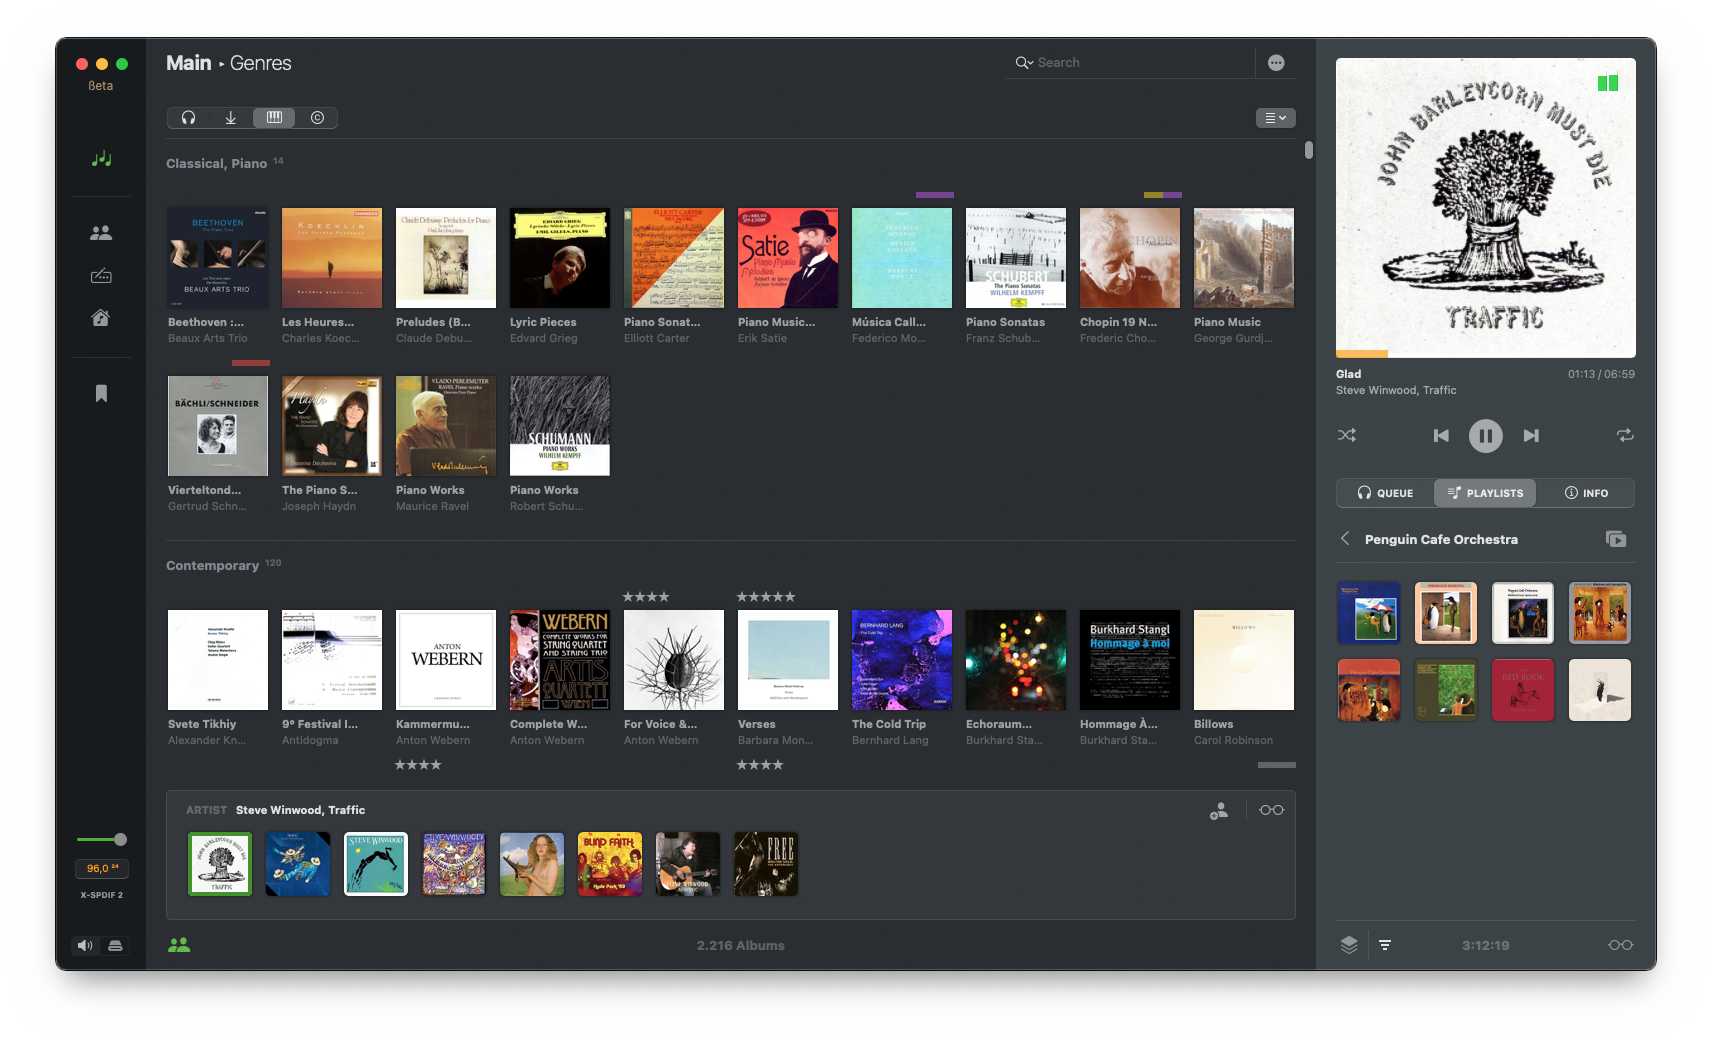Seek in the orange track progress bar
This screenshot has width=1712, height=1044.
pos(1486,353)
